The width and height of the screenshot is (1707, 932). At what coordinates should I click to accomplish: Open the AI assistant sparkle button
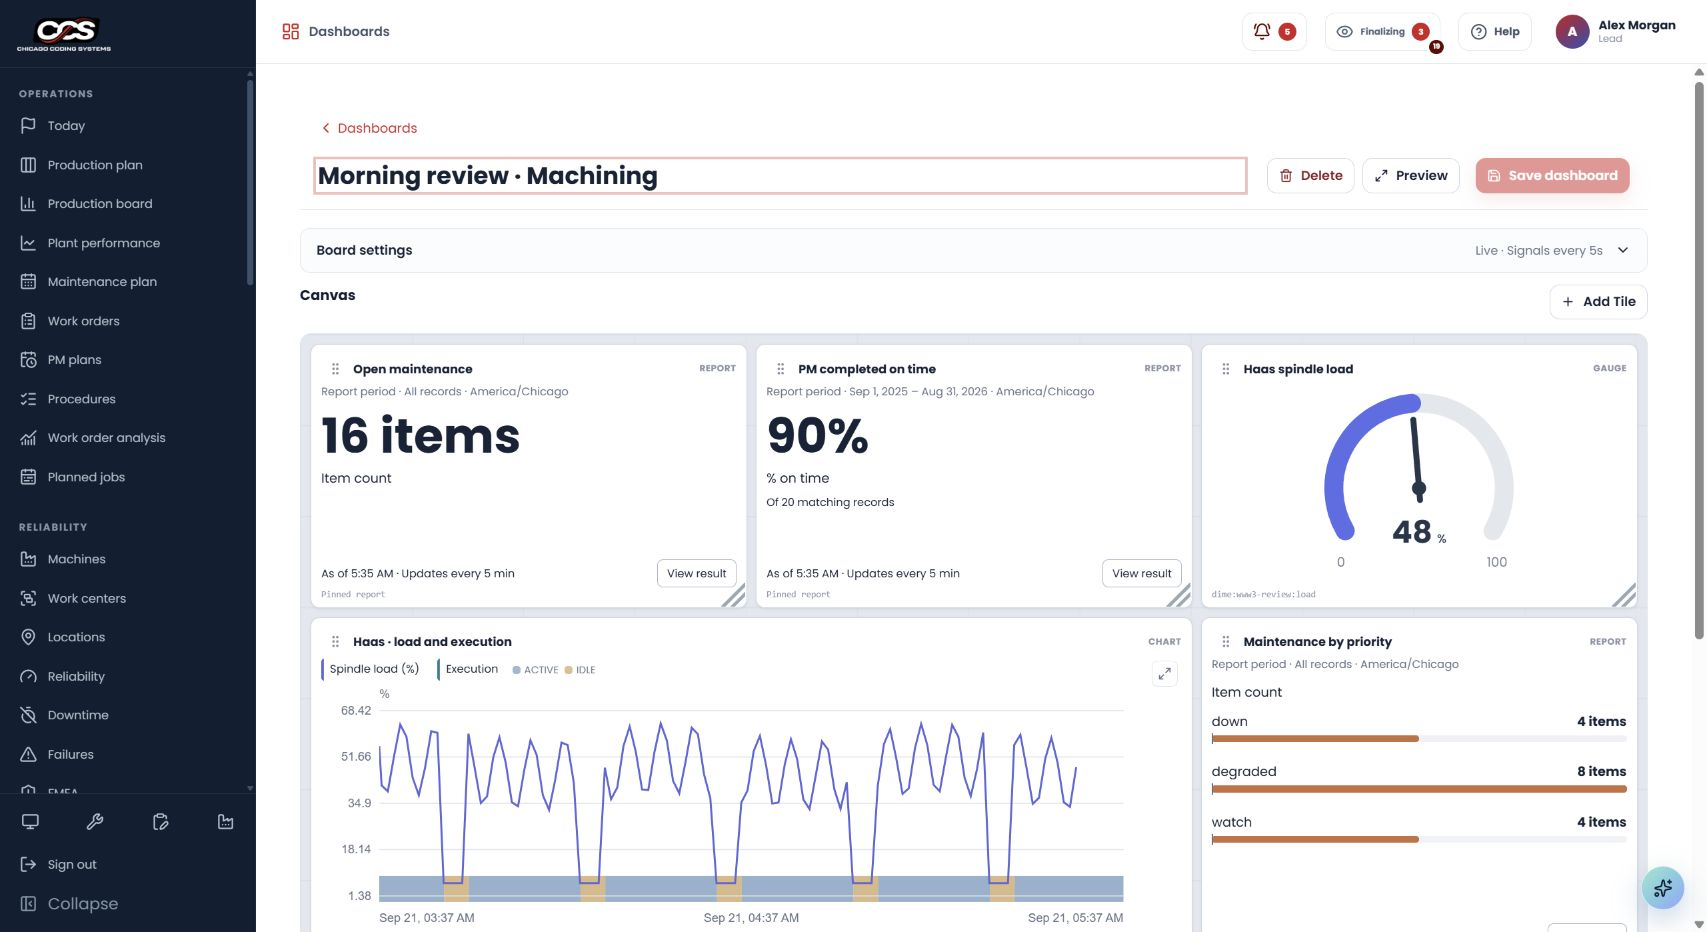pos(1663,887)
